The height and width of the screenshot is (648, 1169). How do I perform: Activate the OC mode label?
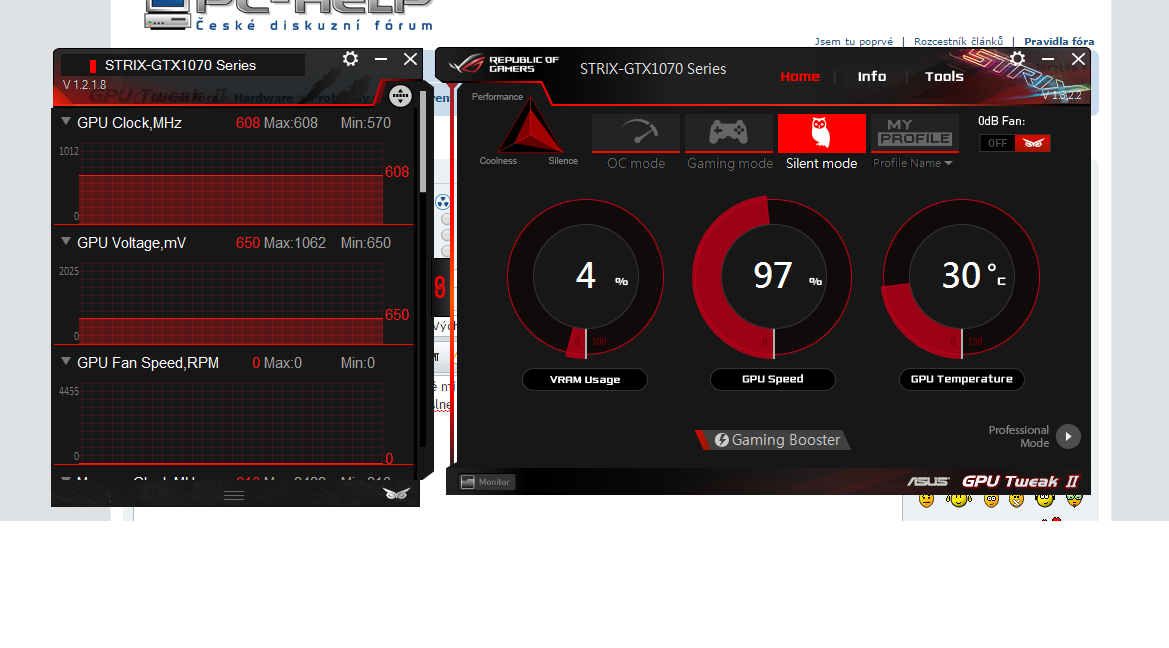(x=636, y=163)
